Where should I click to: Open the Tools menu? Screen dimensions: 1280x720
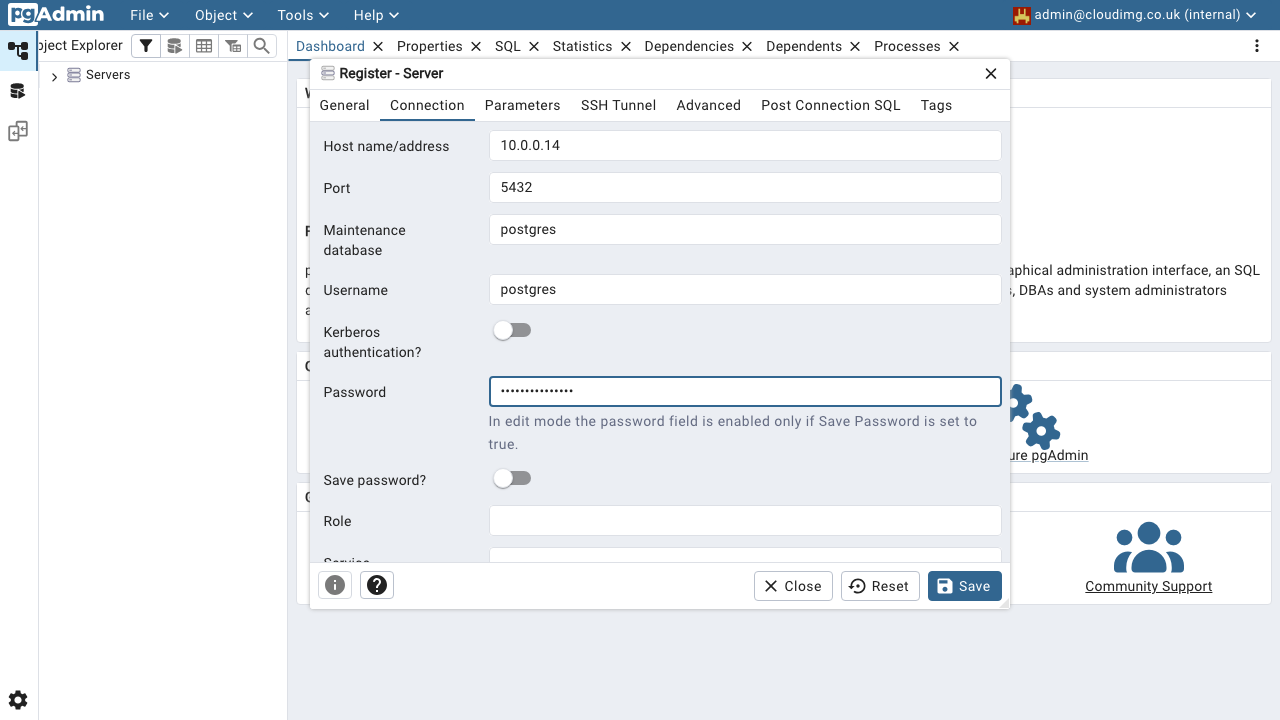click(304, 15)
